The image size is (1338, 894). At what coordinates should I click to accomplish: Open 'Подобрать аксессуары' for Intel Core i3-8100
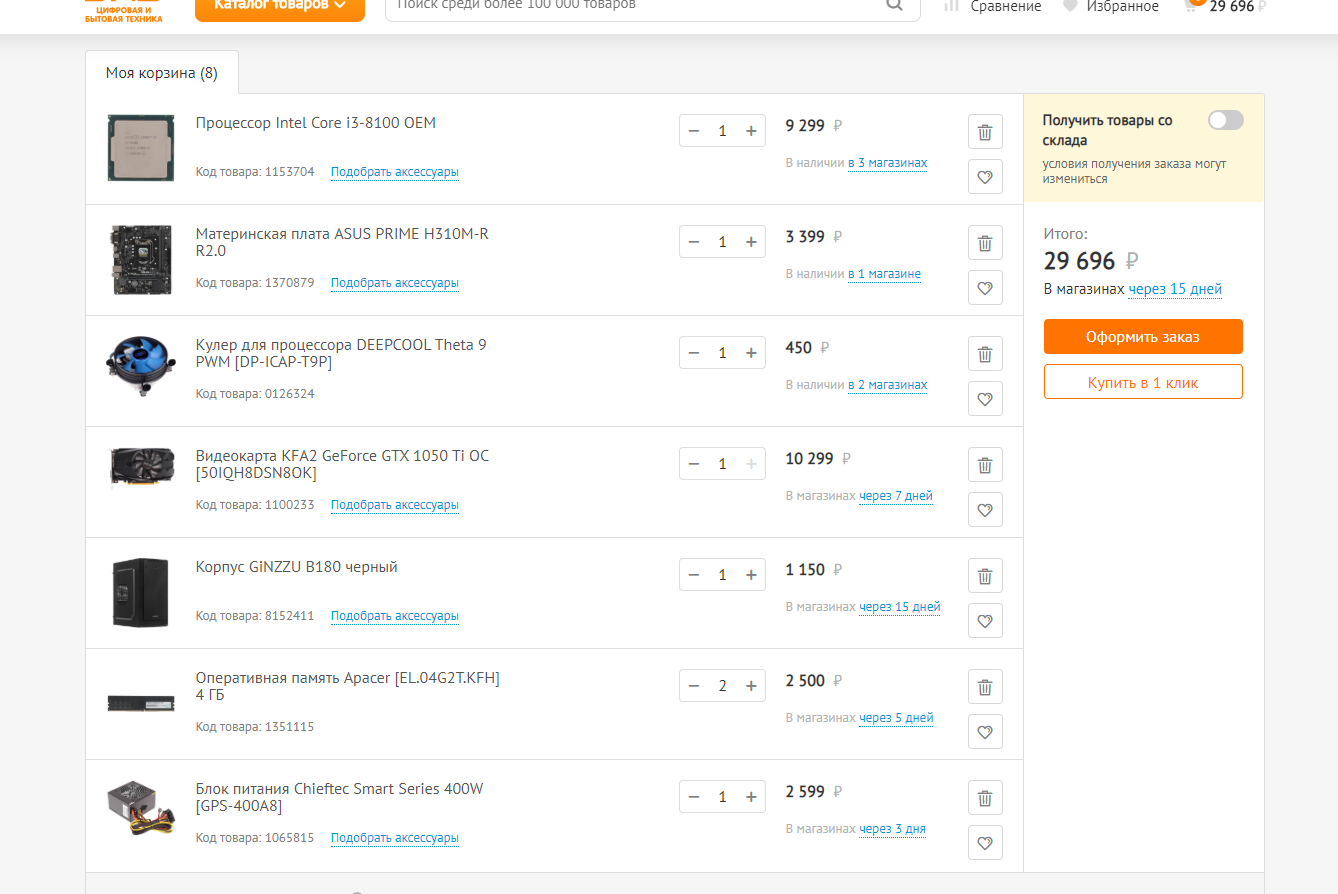pos(395,172)
